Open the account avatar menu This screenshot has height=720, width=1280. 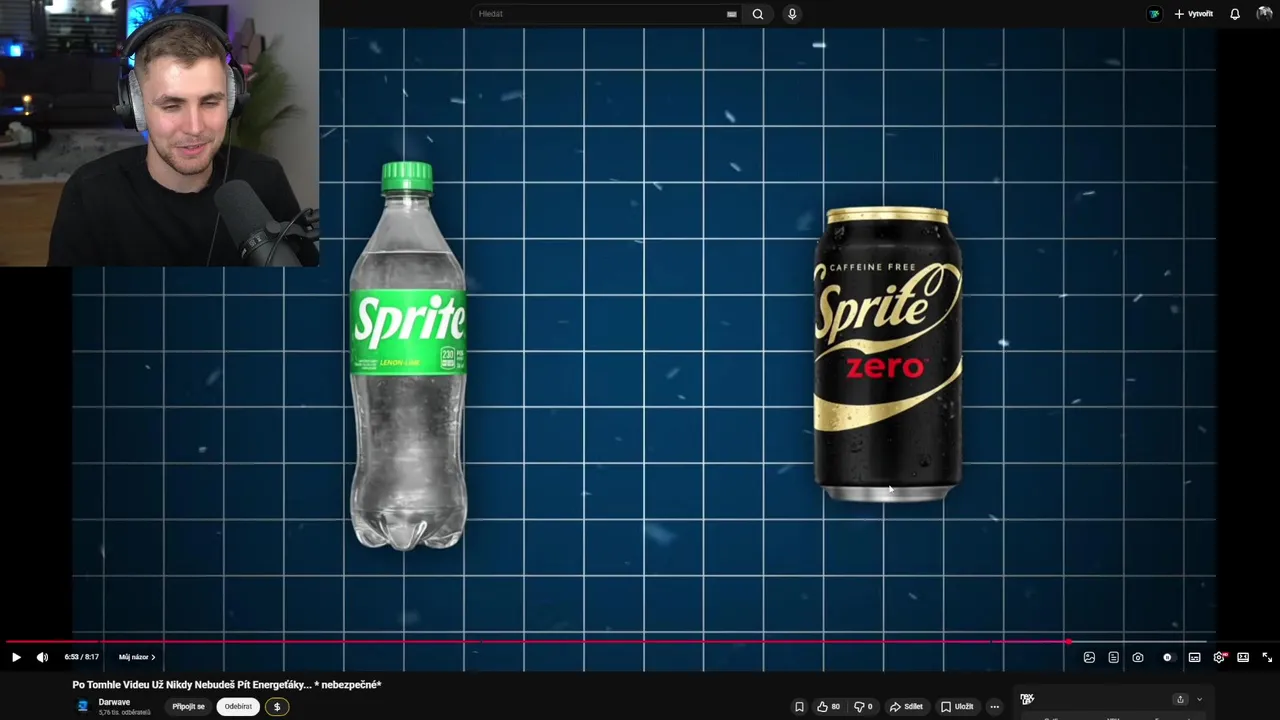[x=1265, y=14]
